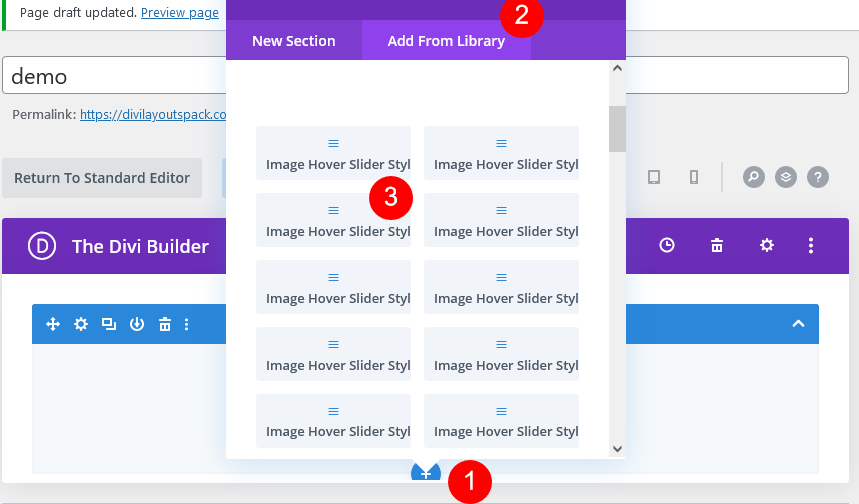Click the section move icon

[x=53, y=324]
